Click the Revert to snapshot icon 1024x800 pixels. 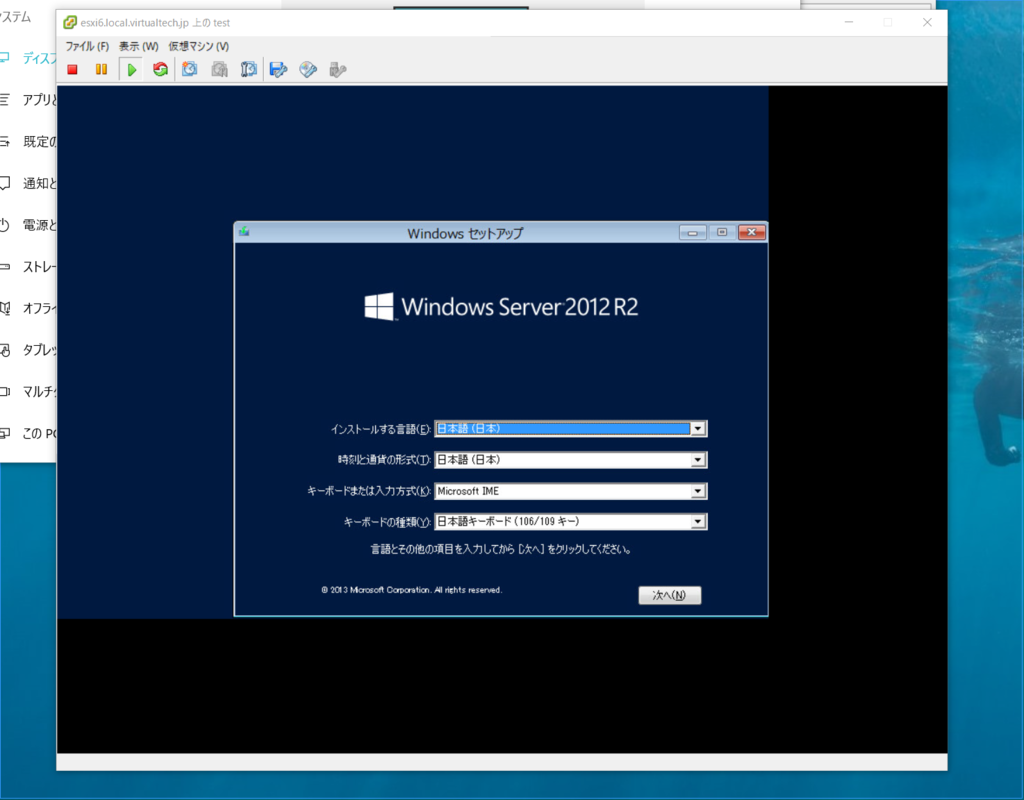pos(219,69)
